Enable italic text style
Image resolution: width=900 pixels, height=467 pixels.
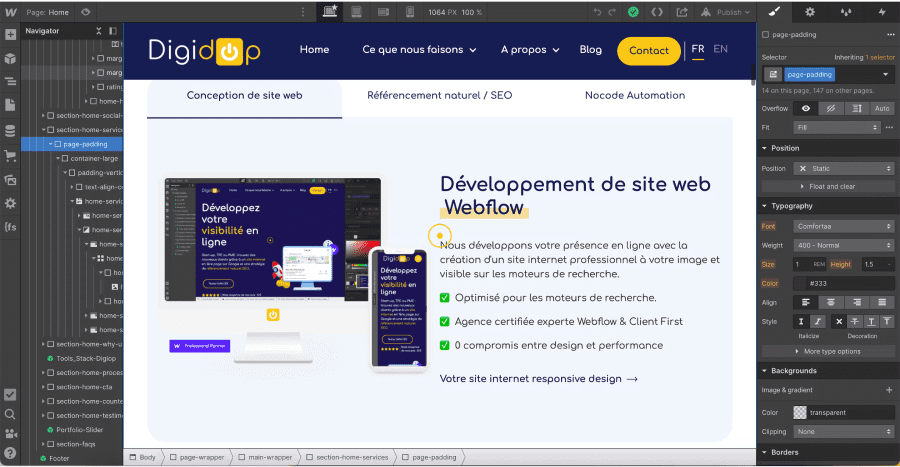point(818,322)
